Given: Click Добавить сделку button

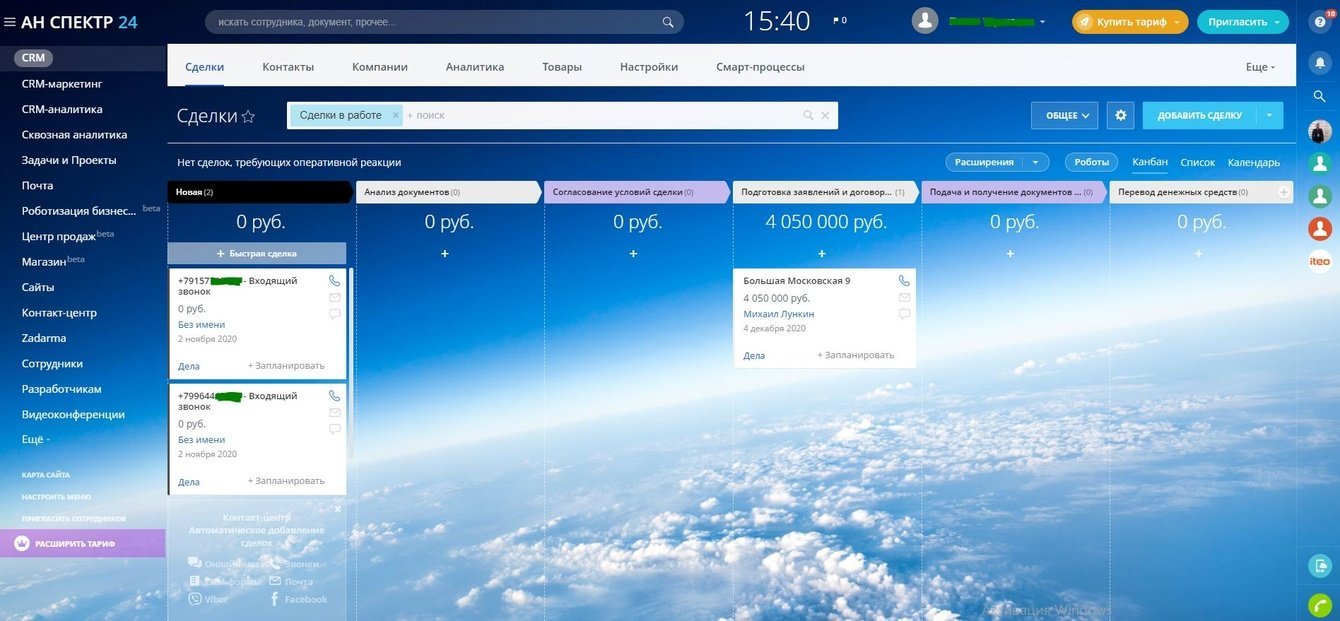Looking at the screenshot, I should tap(1199, 115).
